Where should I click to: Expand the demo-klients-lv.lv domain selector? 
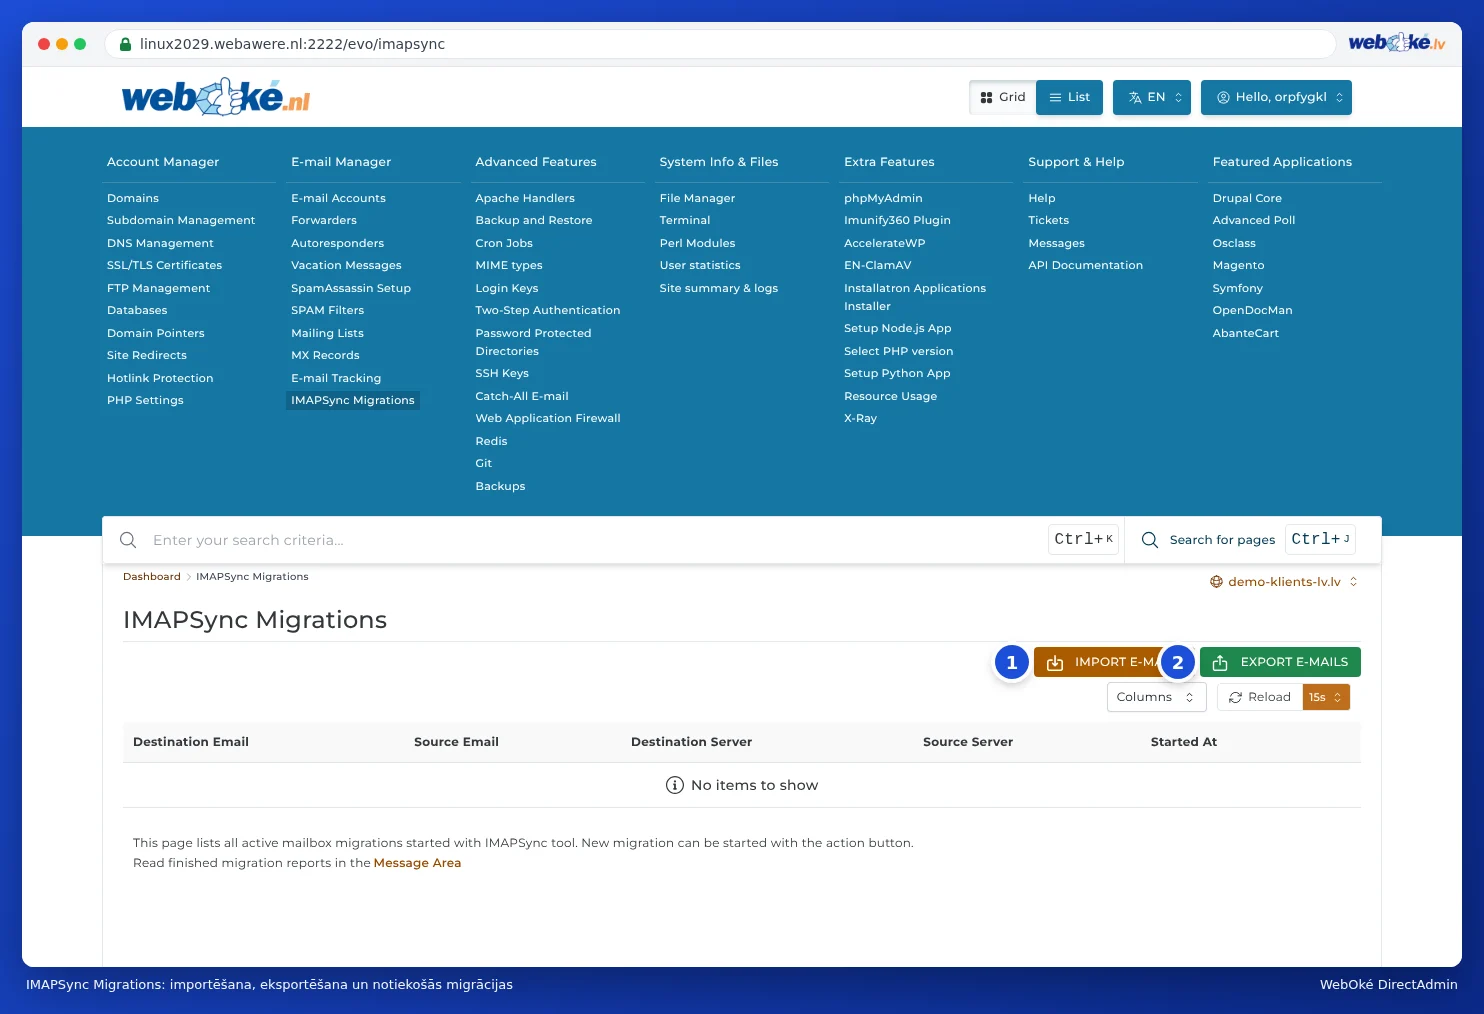click(x=1284, y=582)
